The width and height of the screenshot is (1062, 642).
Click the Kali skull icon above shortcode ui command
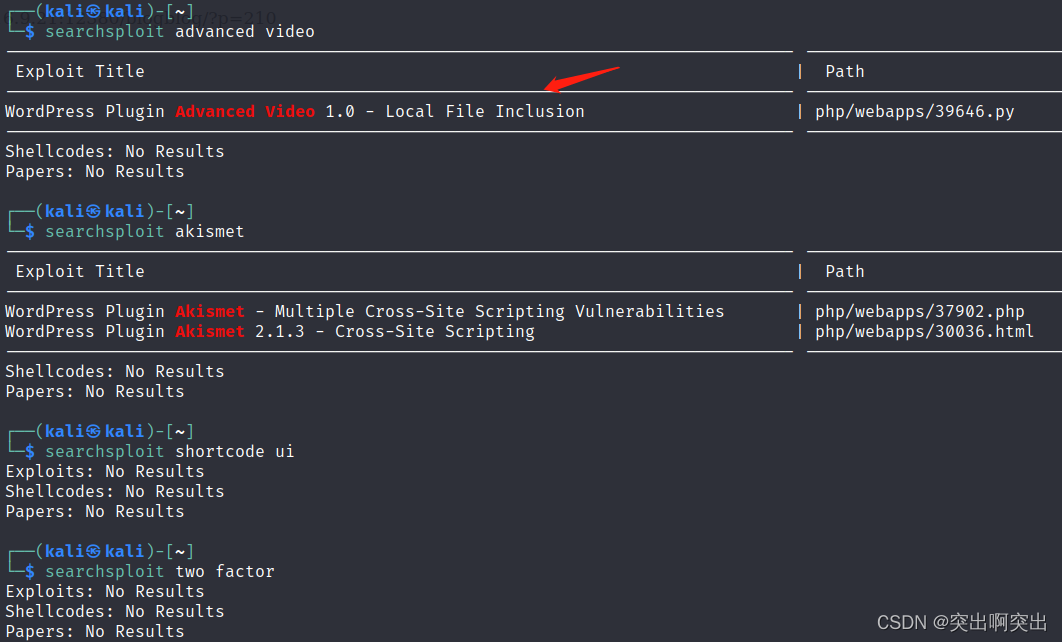coord(94,431)
